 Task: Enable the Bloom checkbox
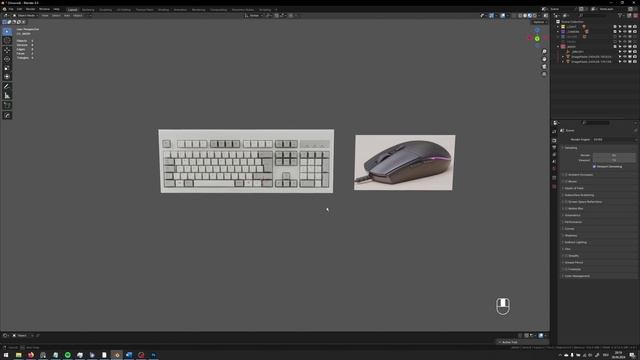pyautogui.click(x=567, y=182)
